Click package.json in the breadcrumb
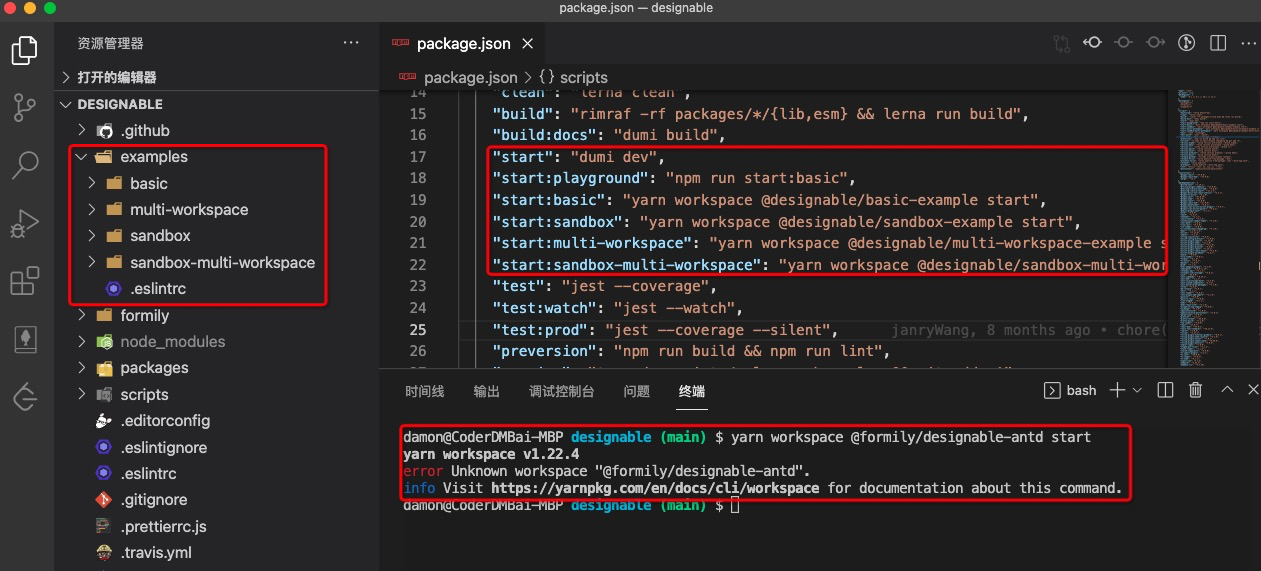The image size is (1261, 571). tap(470, 77)
